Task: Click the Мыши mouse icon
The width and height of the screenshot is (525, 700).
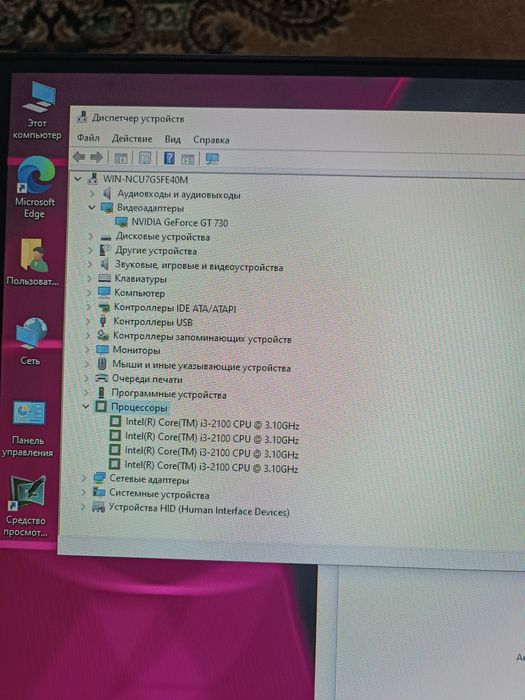Action: coord(102,363)
